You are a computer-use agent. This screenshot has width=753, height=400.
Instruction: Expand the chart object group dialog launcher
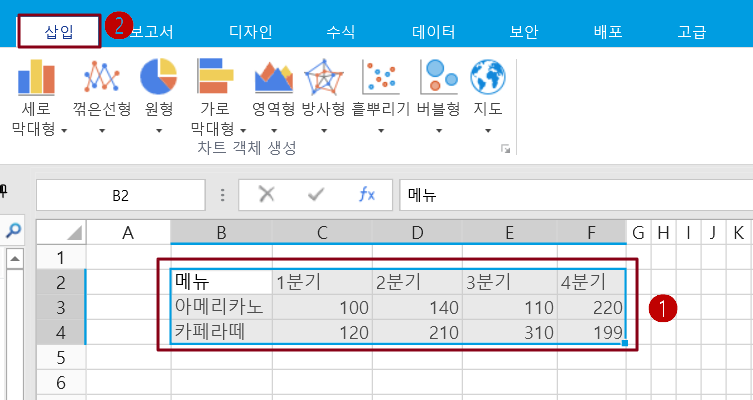coord(506,149)
